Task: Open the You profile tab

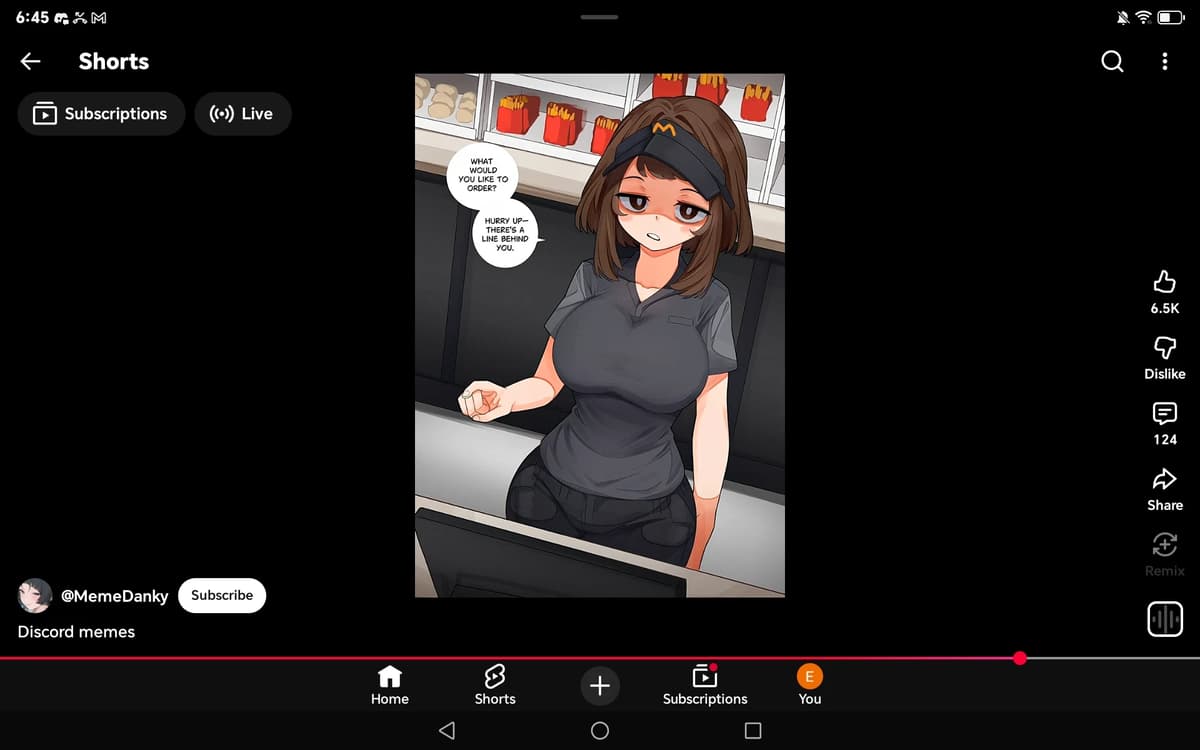Action: coord(810,686)
